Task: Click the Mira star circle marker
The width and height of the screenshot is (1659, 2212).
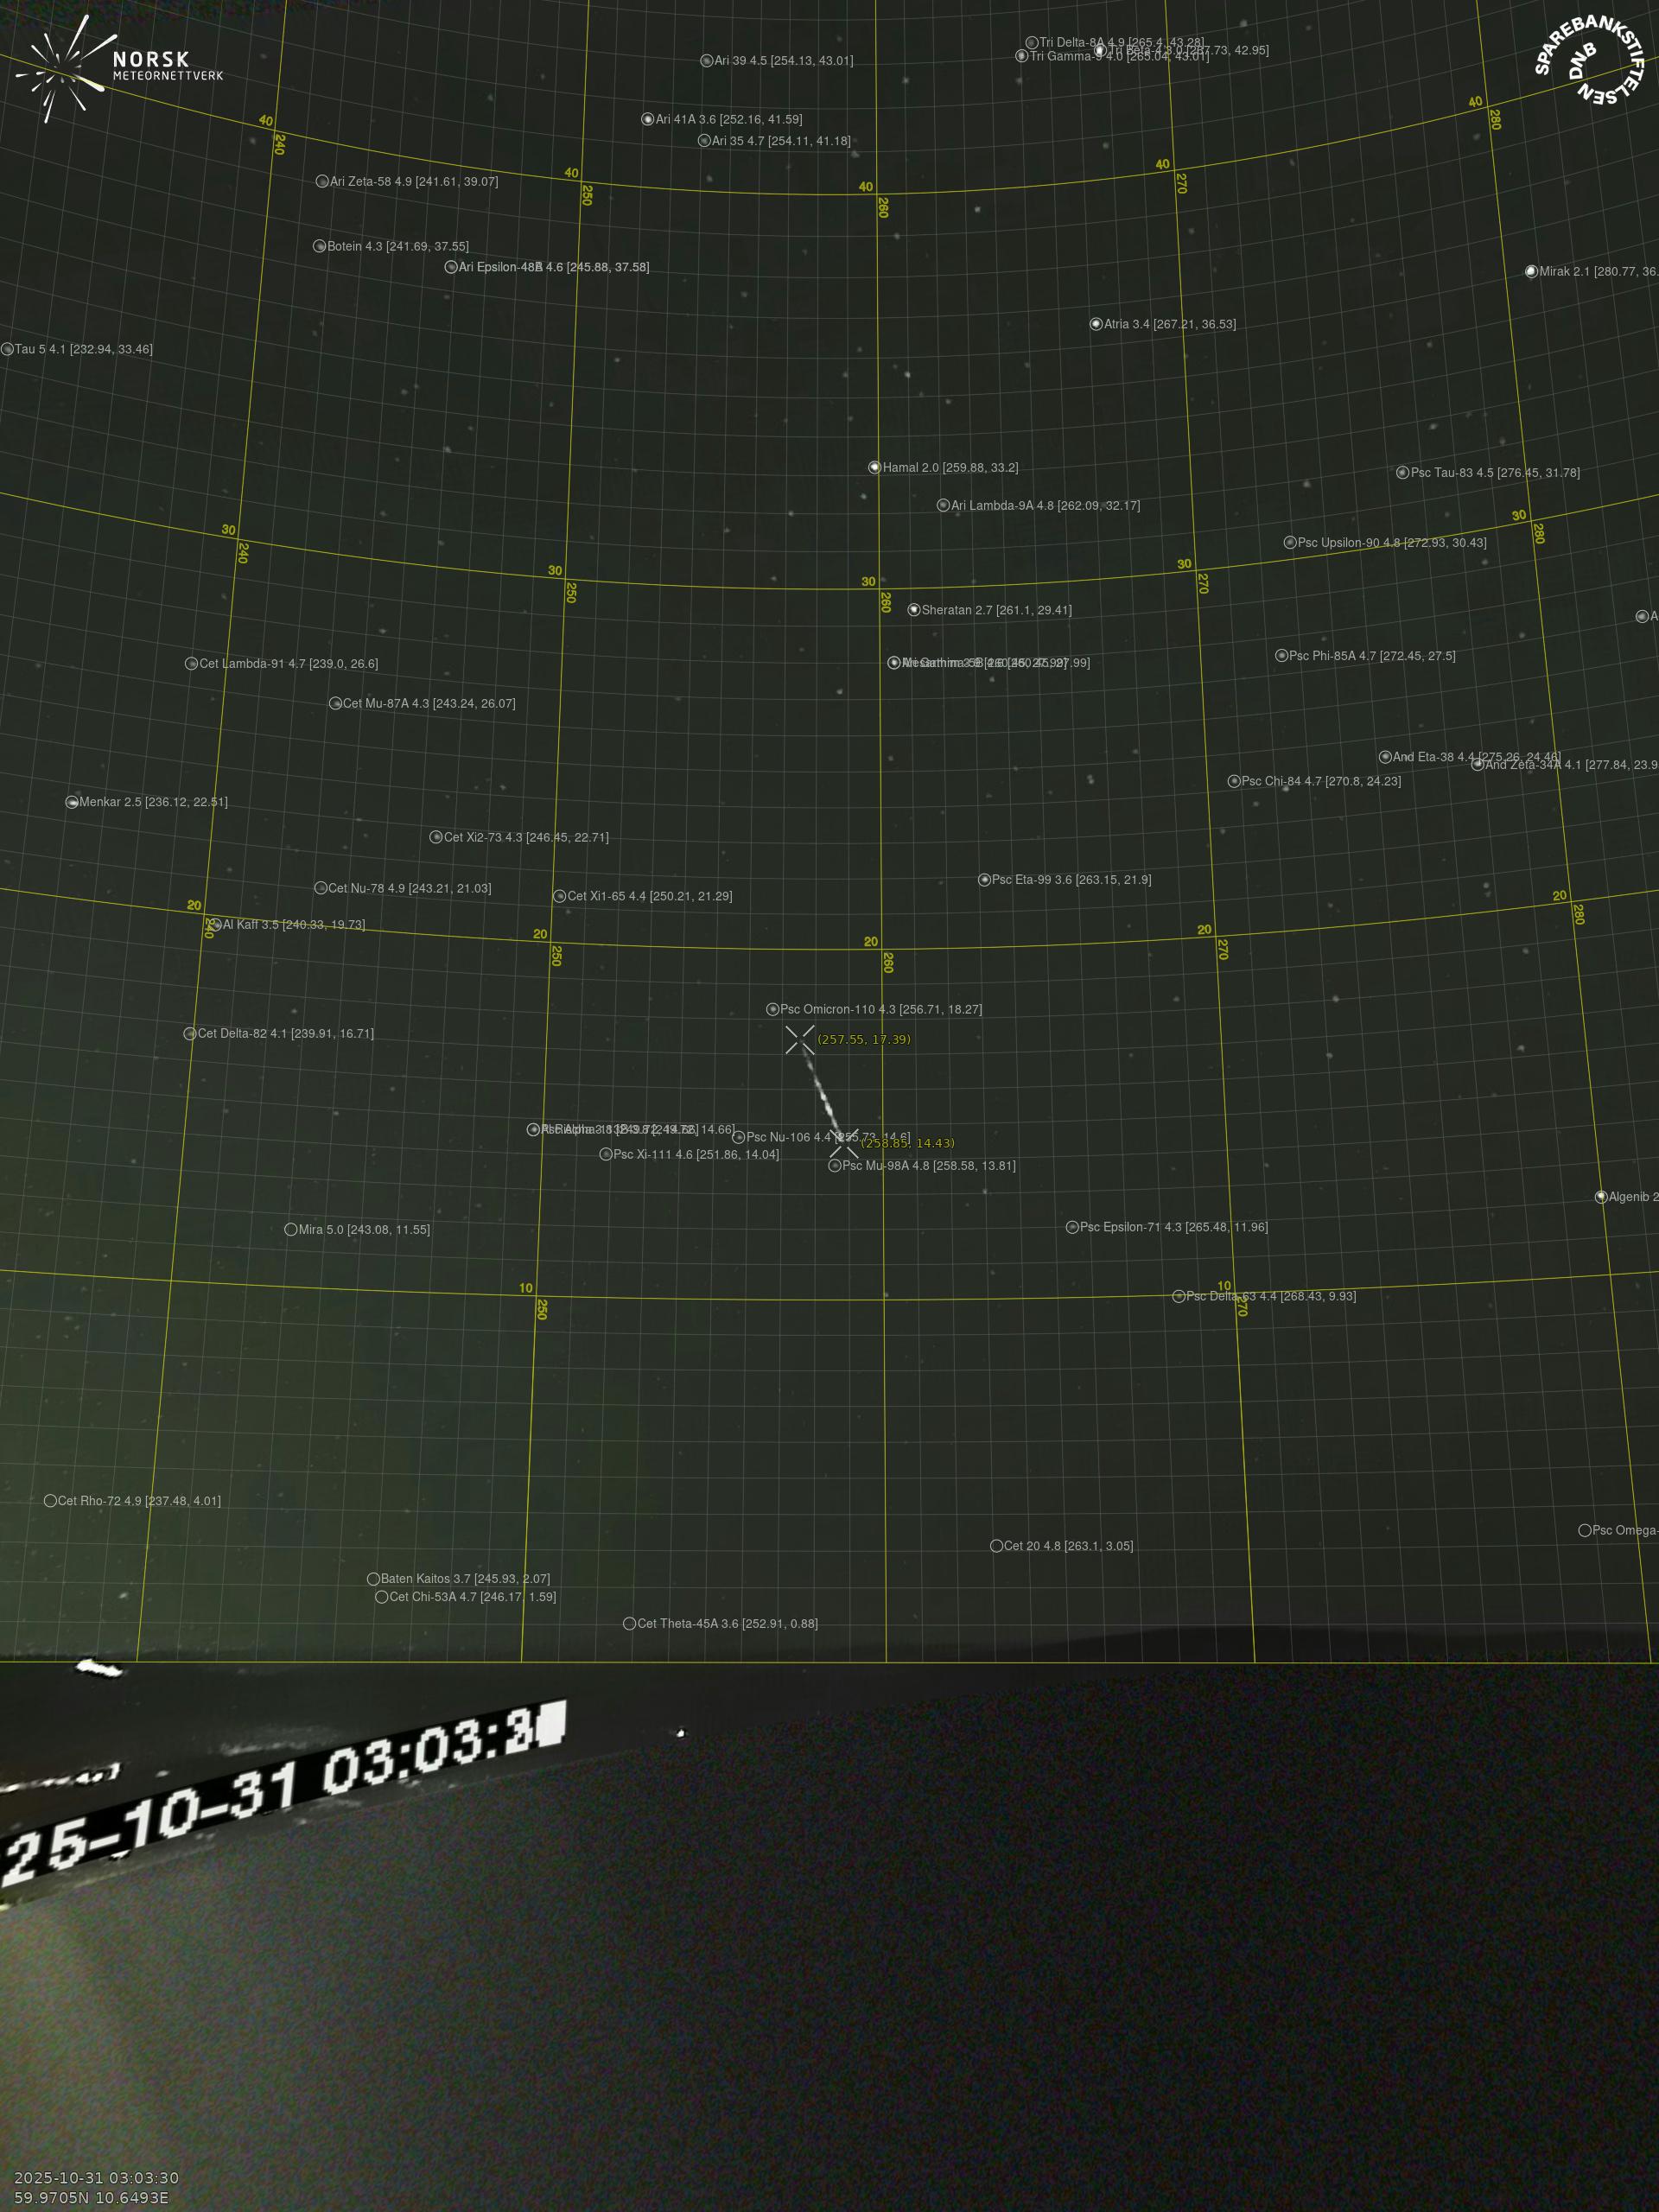Action: point(291,1229)
